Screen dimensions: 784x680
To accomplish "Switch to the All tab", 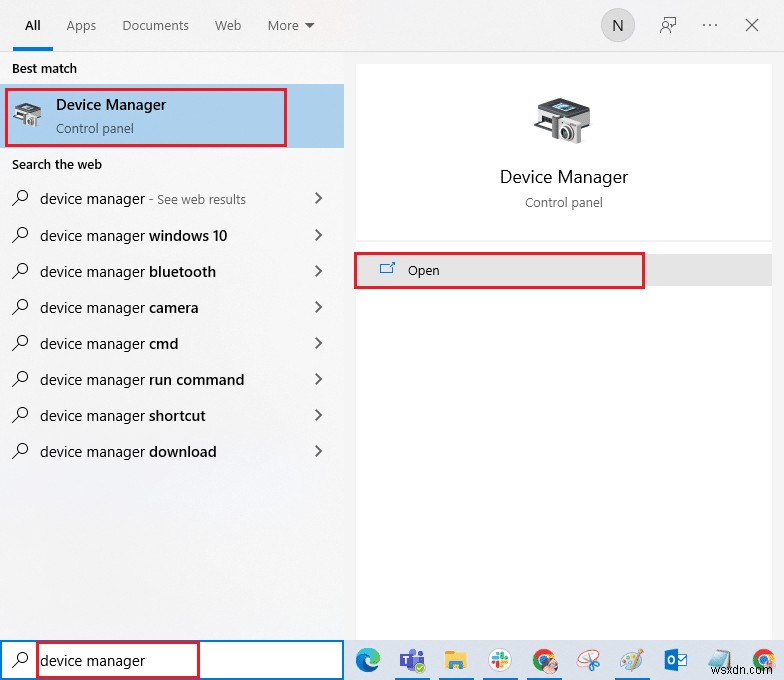I will (33, 26).
